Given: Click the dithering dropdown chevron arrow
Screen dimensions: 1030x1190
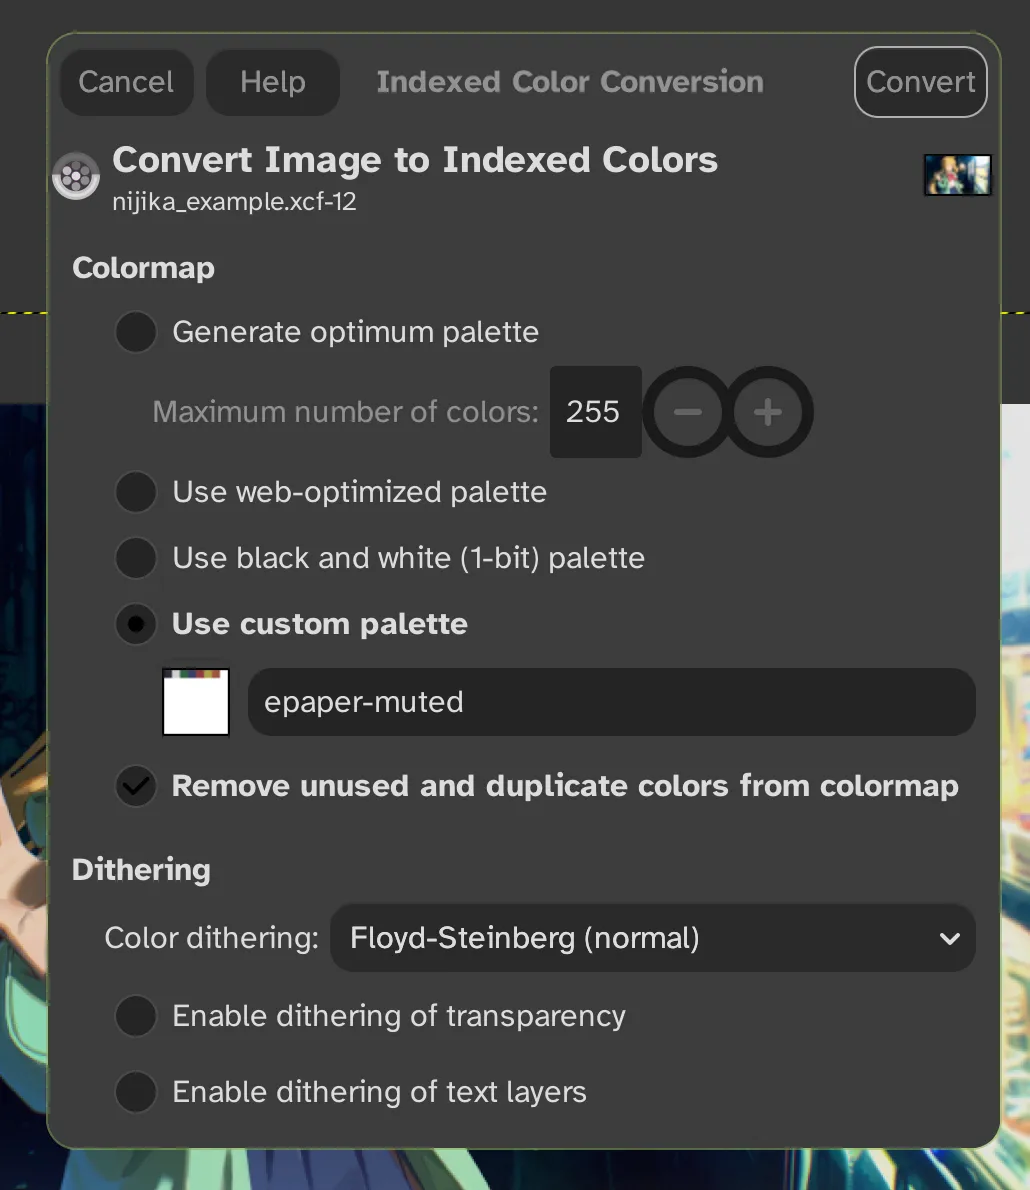Looking at the screenshot, I should point(950,939).
